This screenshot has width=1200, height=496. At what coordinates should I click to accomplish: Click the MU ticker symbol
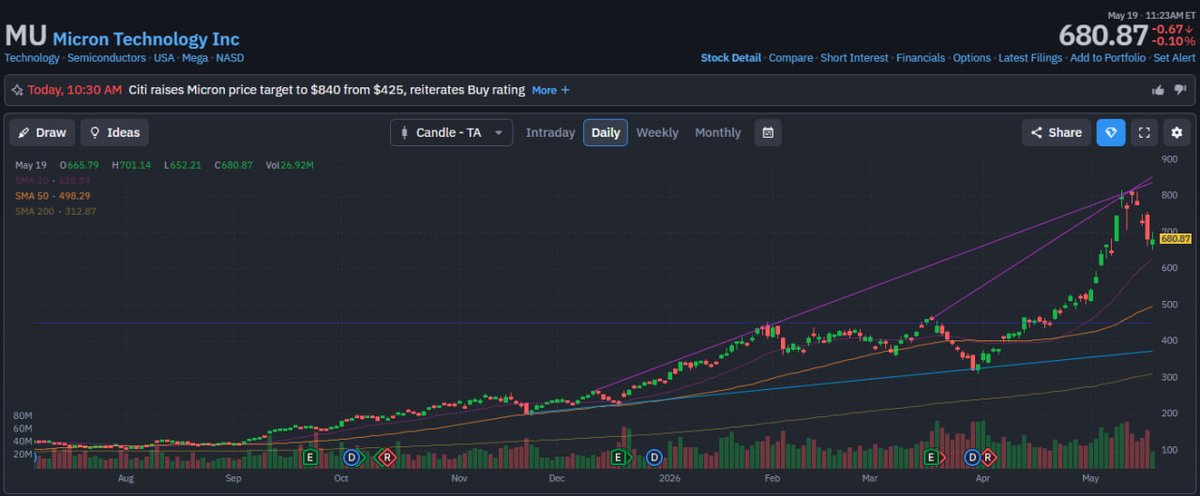coord(25,36)
